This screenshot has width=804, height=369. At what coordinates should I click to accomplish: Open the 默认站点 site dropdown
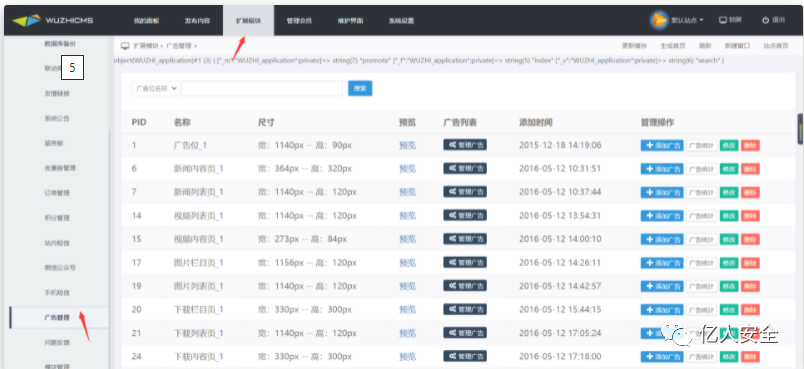click(x=687, y=20)
